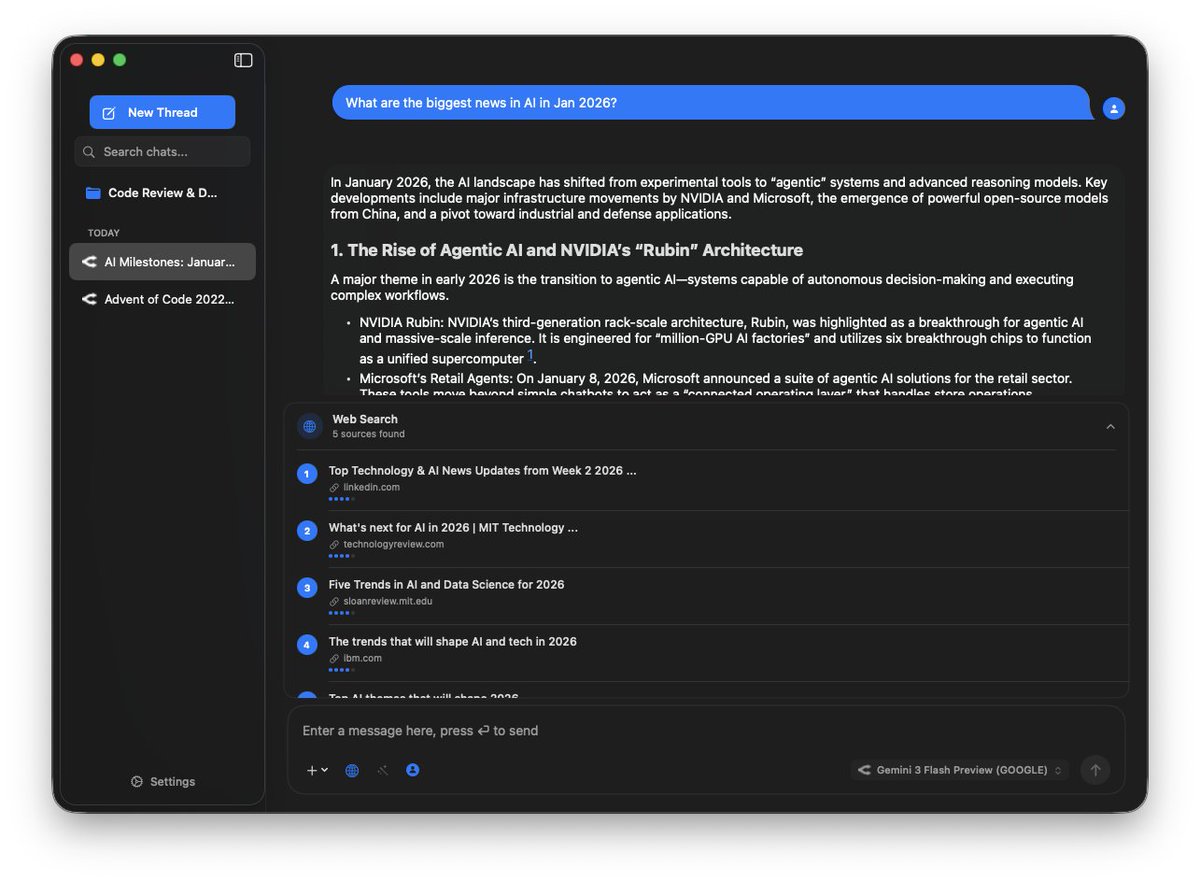Click the send arrow button

1095,770
